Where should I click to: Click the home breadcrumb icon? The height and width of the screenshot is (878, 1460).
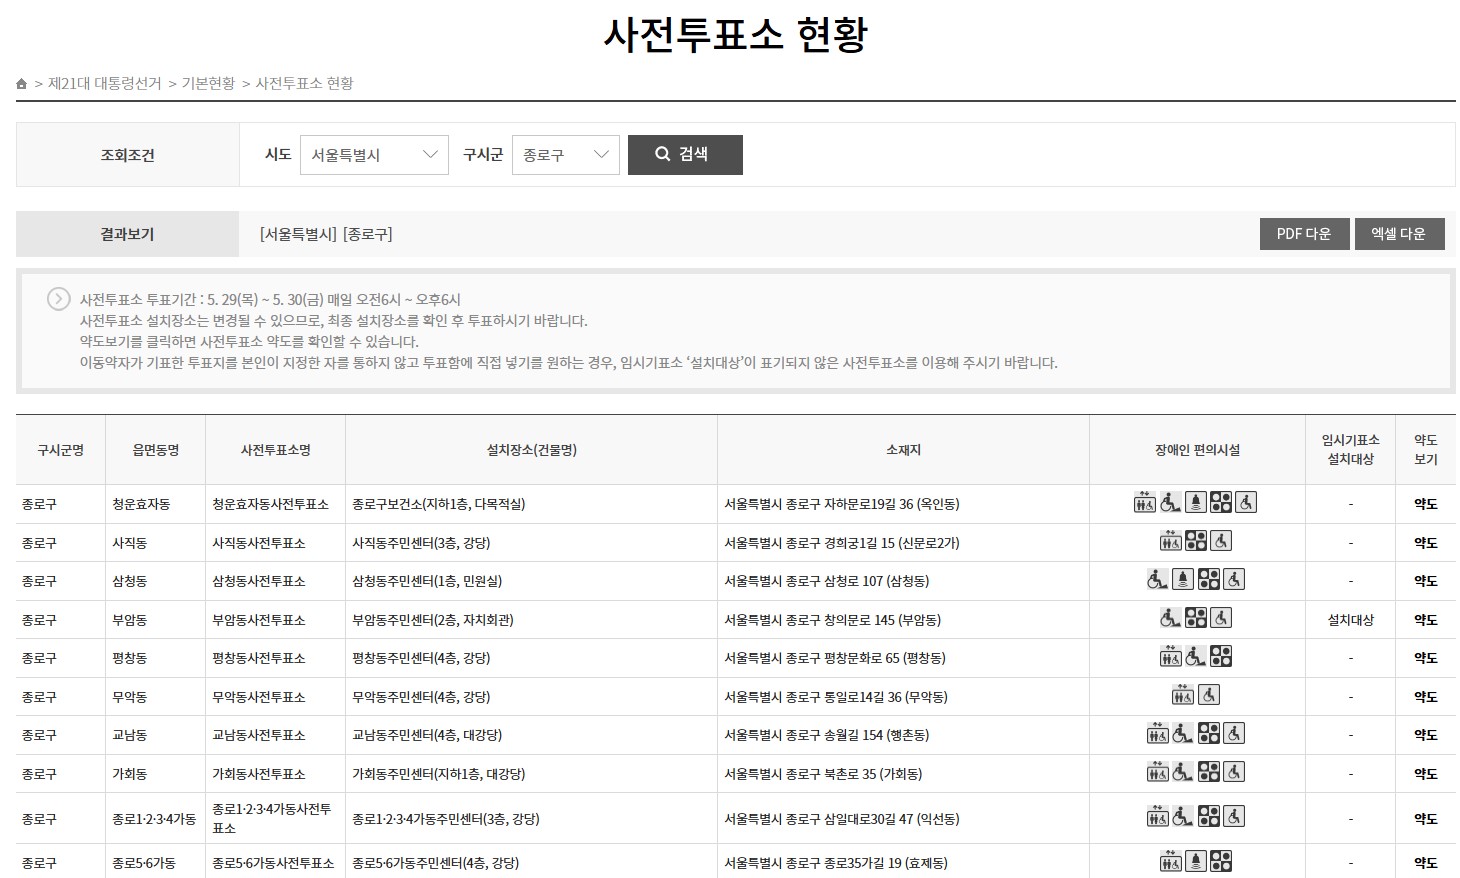click(x=21, y=84)
